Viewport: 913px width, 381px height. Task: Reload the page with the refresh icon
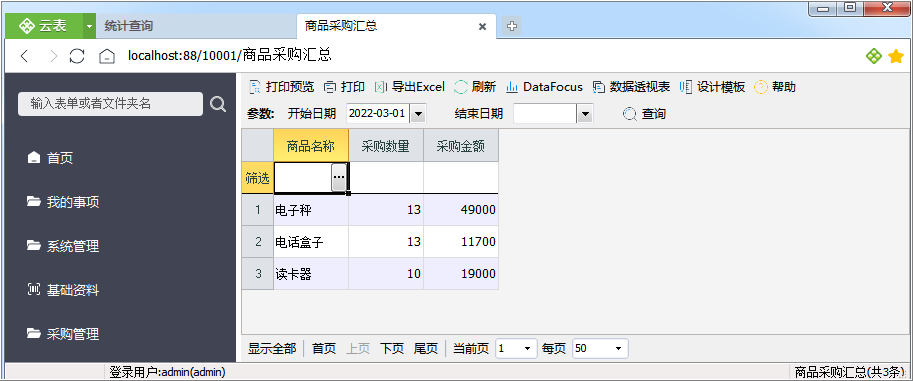click(77, 56)
